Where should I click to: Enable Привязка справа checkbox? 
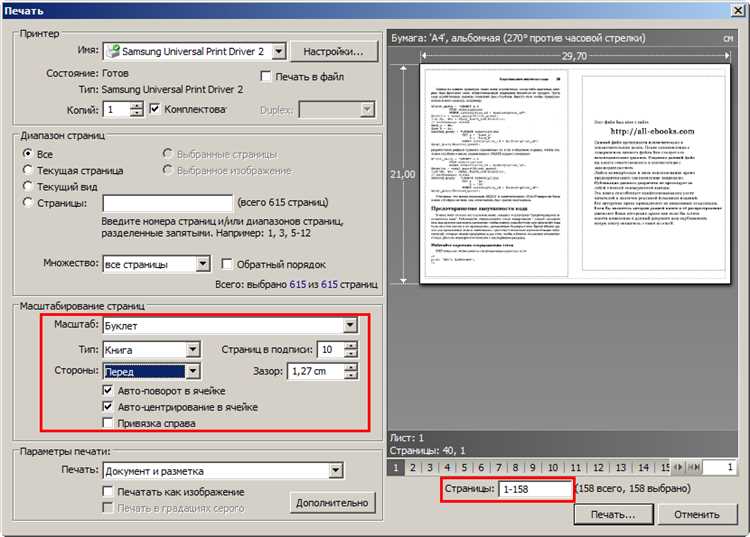tap(108, 423)
